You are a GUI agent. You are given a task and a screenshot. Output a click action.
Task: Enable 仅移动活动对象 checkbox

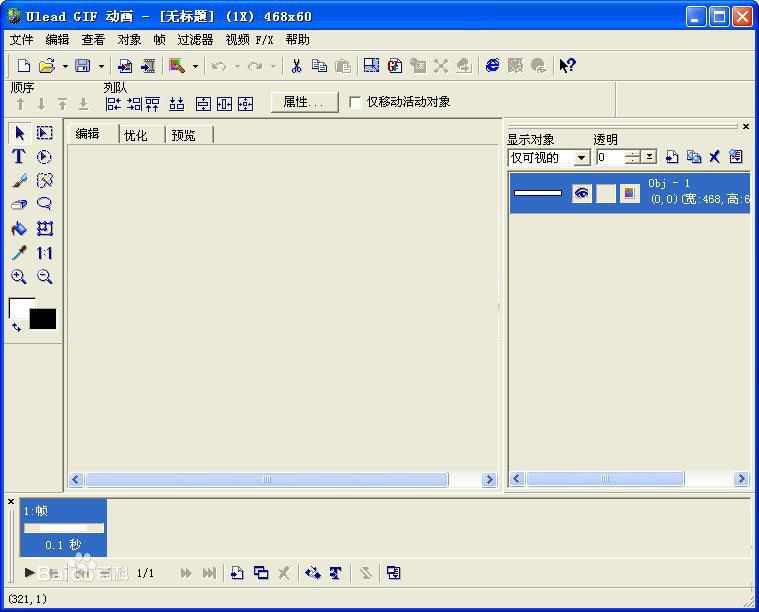pyautogui.click(x=355, y=102)
